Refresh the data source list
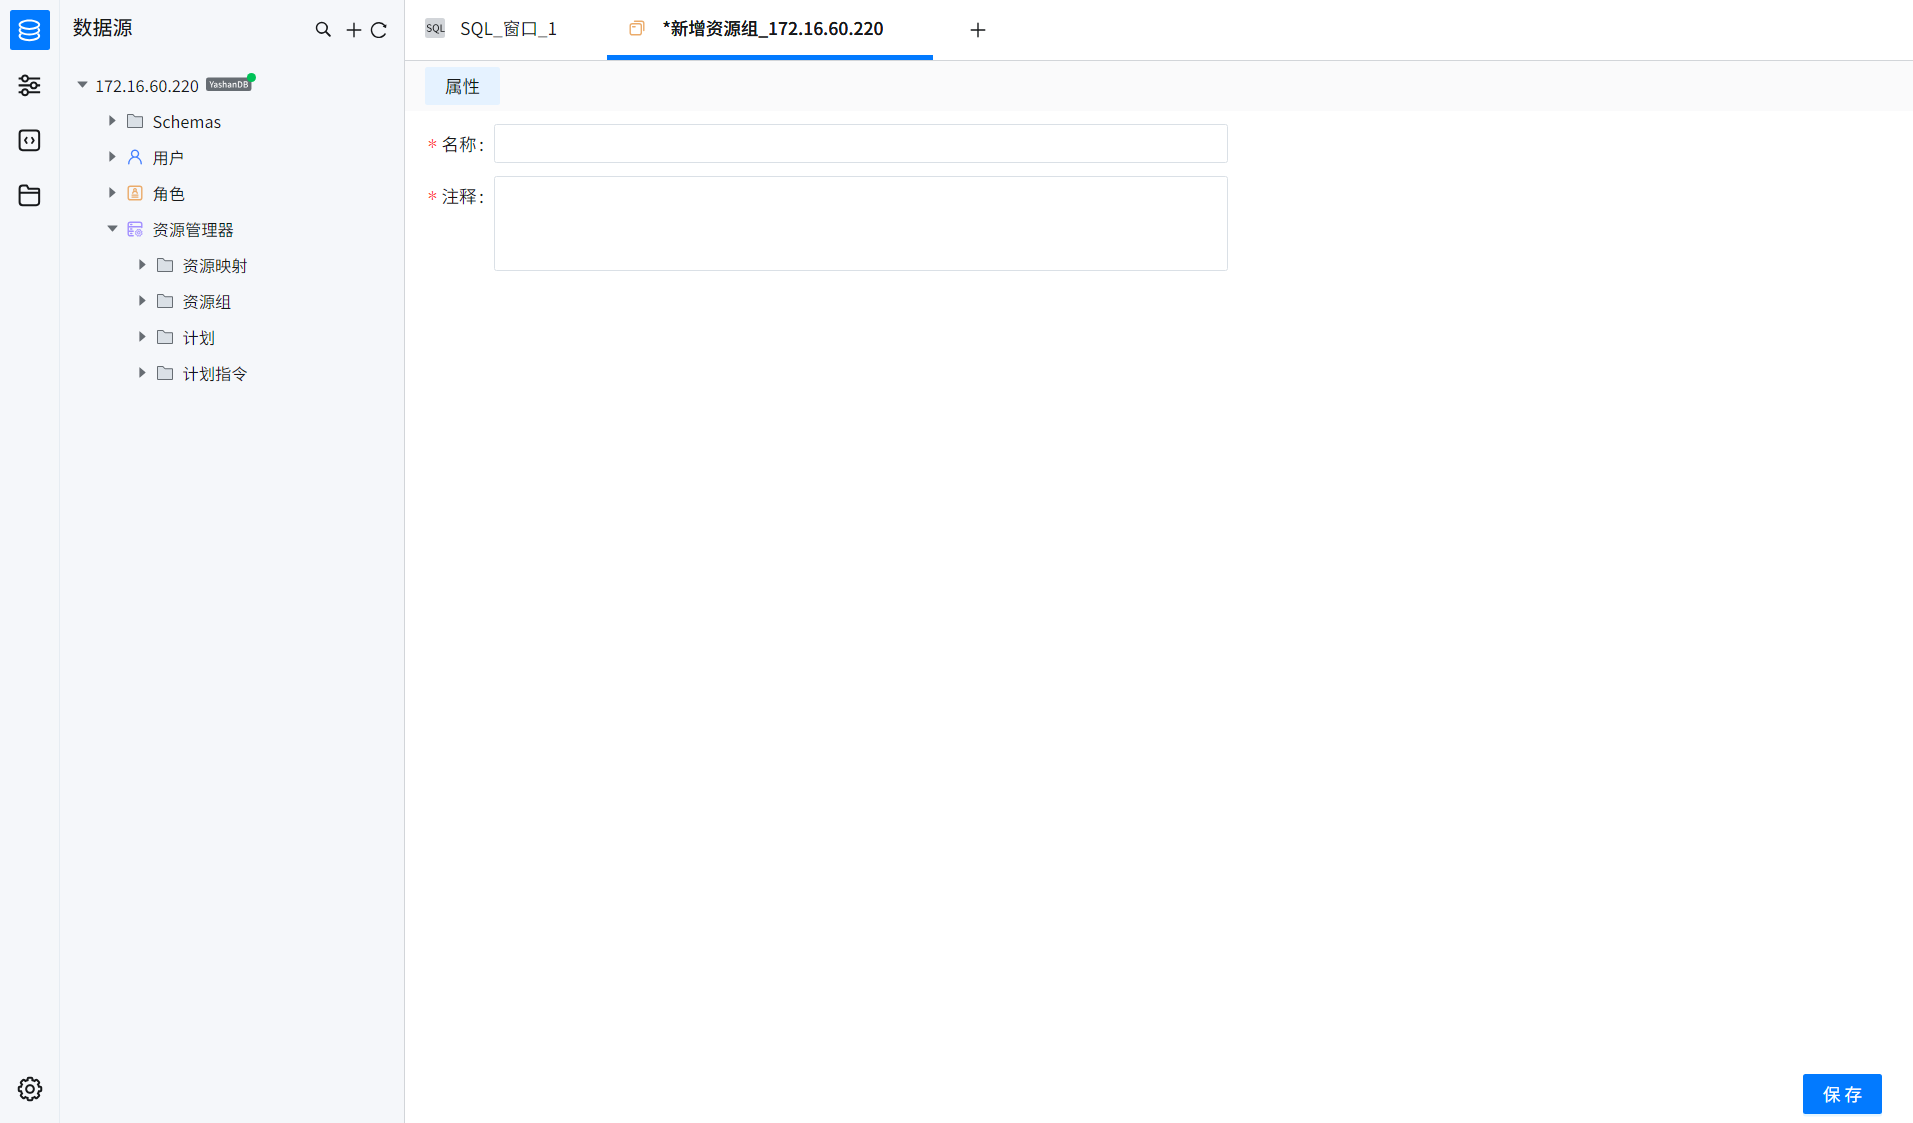This screenshot has height=1123, width=1913. click(x=379, y=30)
